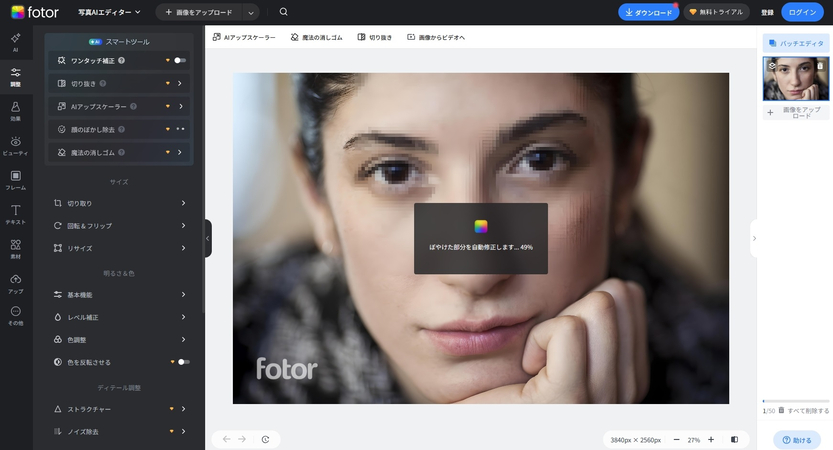The height and width of the screenshot is (450, 833).
Task: Open the ビューティ beauty sidebar tab
Action: click(x=15, y=146)
